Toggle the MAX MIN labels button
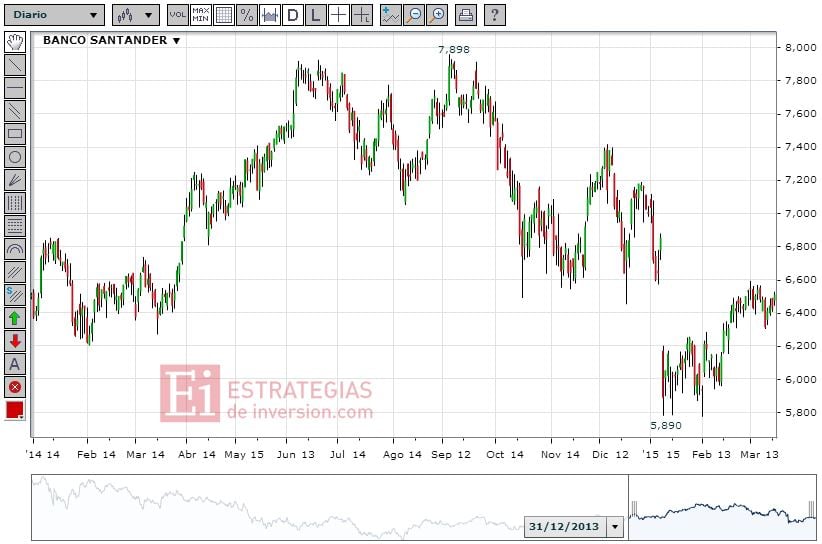This screenshot has width=822, height=544. coord(200,15)
